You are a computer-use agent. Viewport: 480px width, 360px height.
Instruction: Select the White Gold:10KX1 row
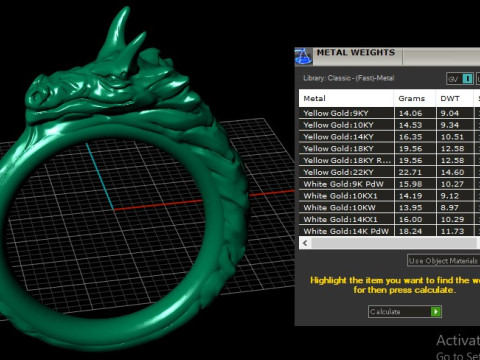[x=389, y=196]
